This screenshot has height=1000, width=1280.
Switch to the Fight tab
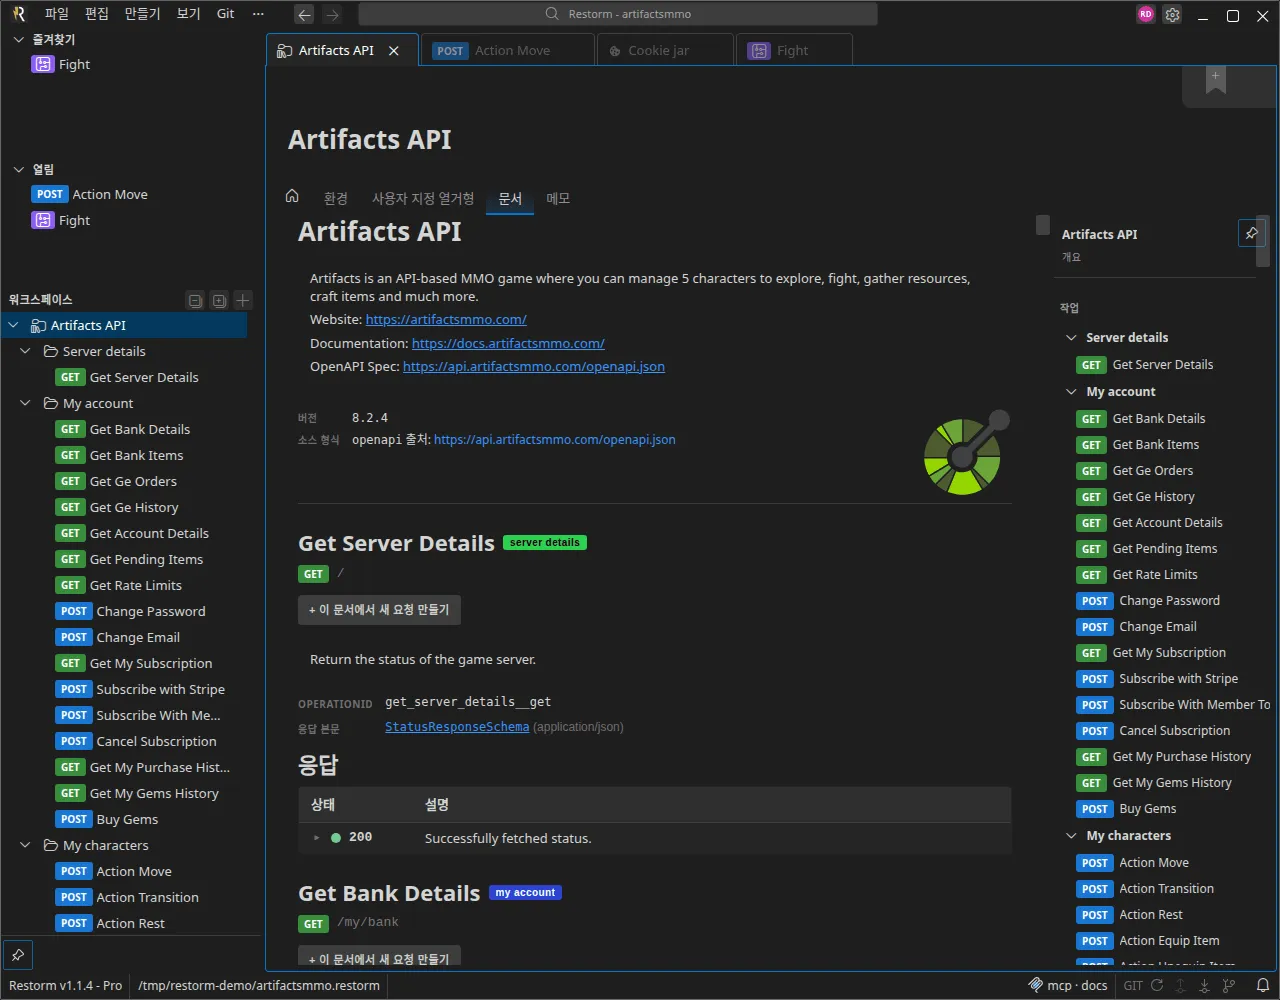tap(794, 50)
